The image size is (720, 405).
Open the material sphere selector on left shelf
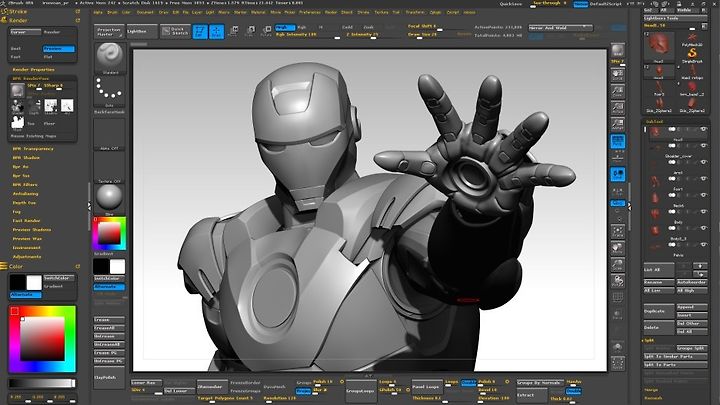[x=109, y=198]
